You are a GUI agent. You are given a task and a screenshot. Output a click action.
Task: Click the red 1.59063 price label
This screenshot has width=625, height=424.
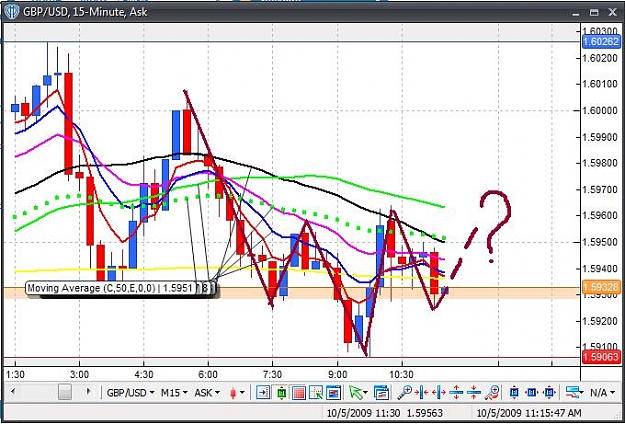[x=601, y=357]
